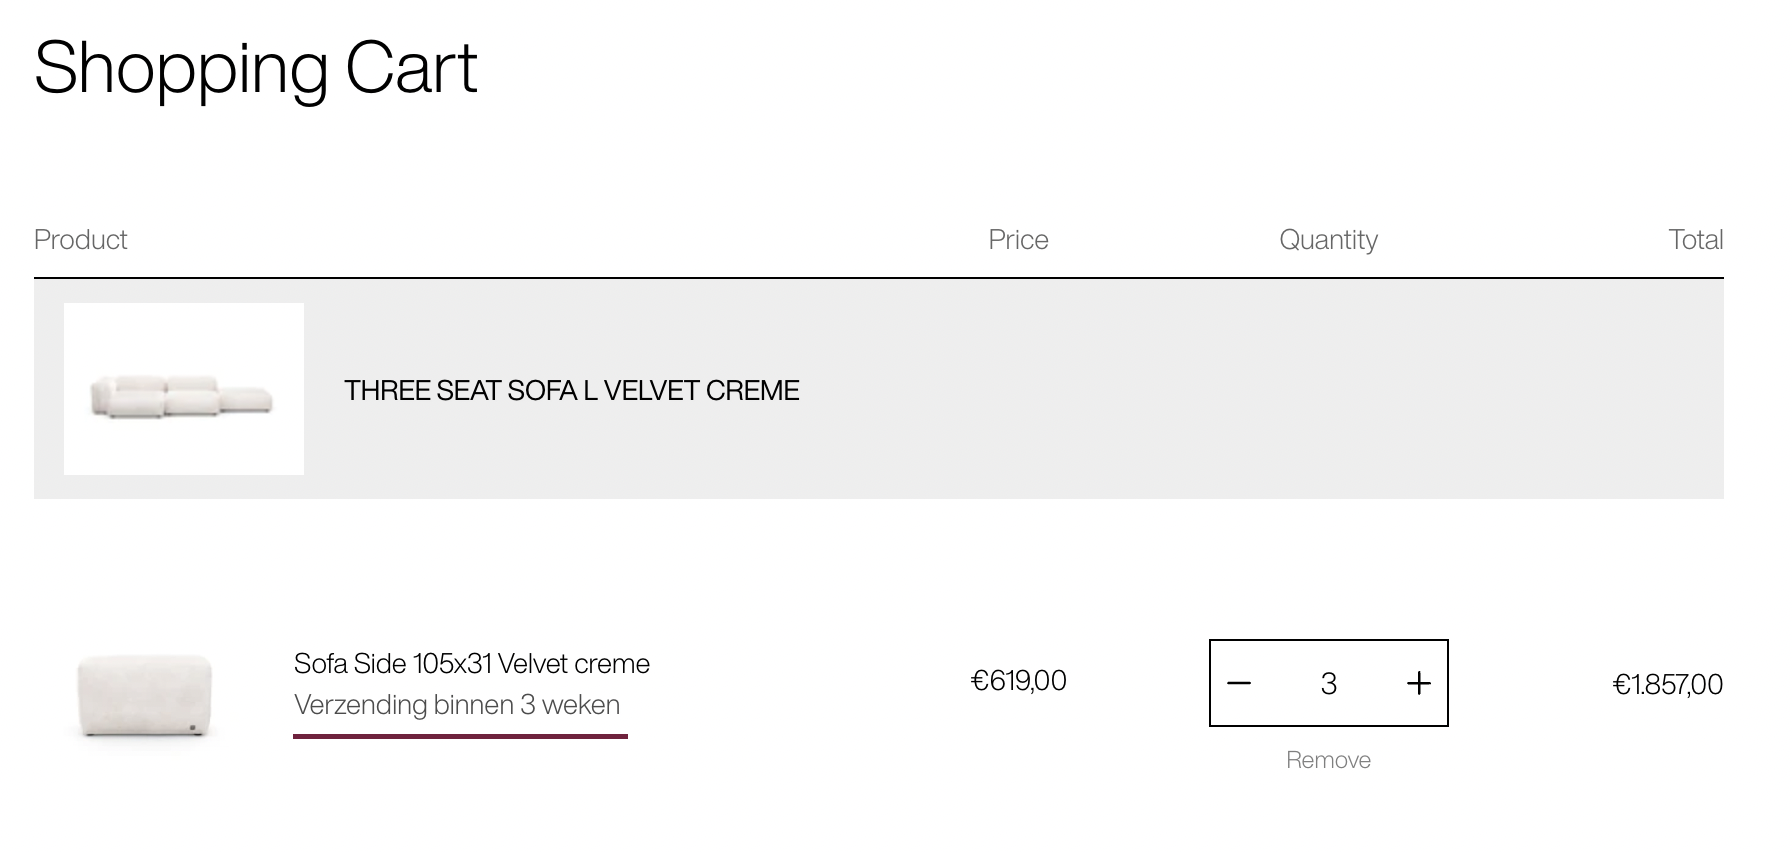The width and height of the screenshot is (1792, 852).
Task: Open THREE SEAT SOFA L VELVET CREME title
Action: click(572, 390)
